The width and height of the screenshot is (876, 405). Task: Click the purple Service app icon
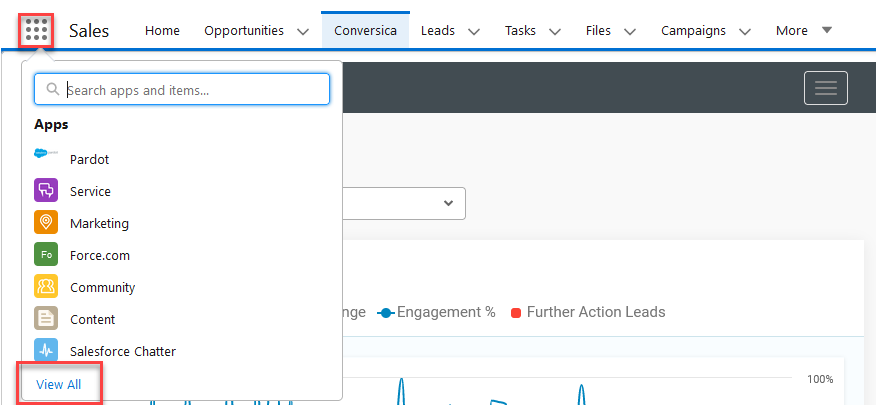46,190
